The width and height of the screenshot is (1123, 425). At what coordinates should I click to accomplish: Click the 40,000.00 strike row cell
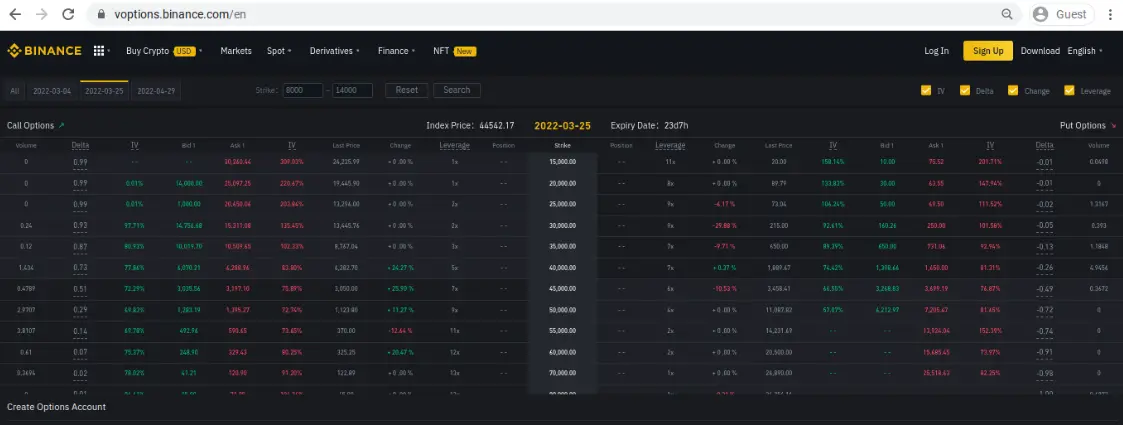562,267
